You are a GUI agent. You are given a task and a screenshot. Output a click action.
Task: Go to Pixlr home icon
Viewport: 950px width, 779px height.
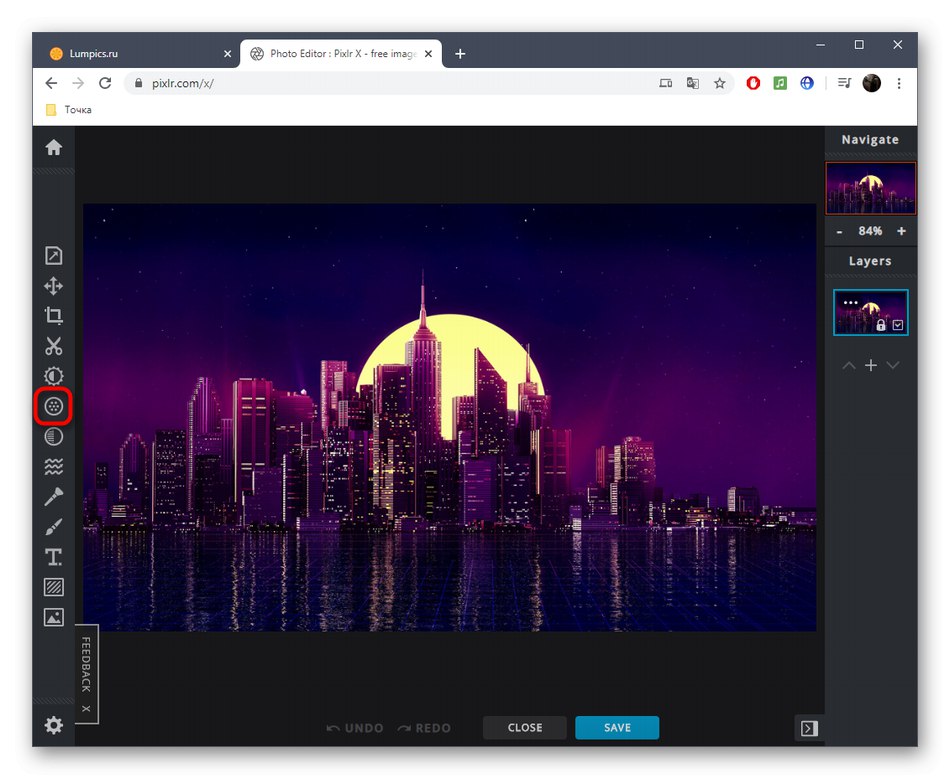coord(53,147)
